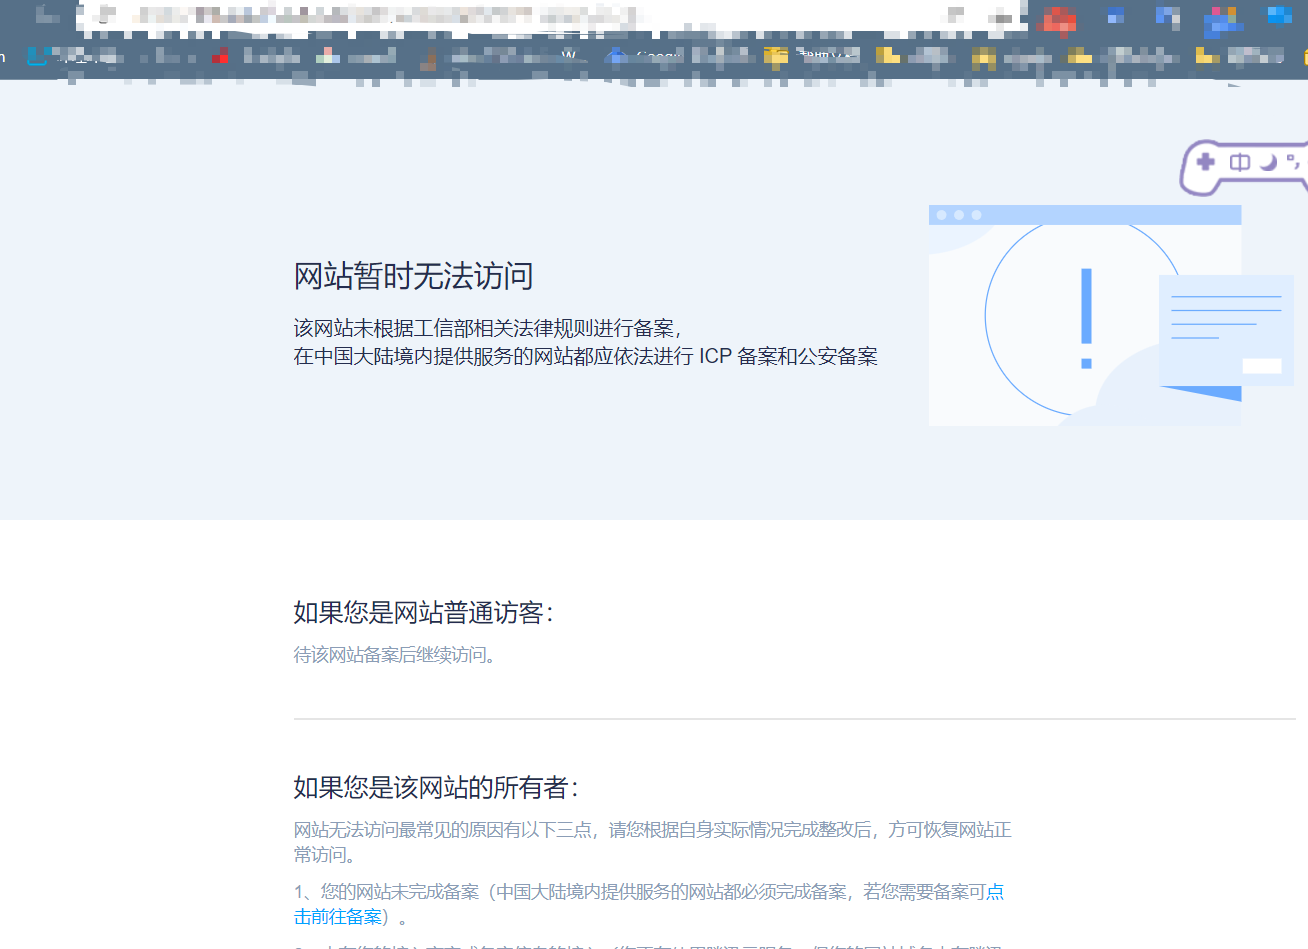The image size is (1308, 949).
Task: Click the multicolored extension icon in browser toolbar
Action: [1221, 20]
